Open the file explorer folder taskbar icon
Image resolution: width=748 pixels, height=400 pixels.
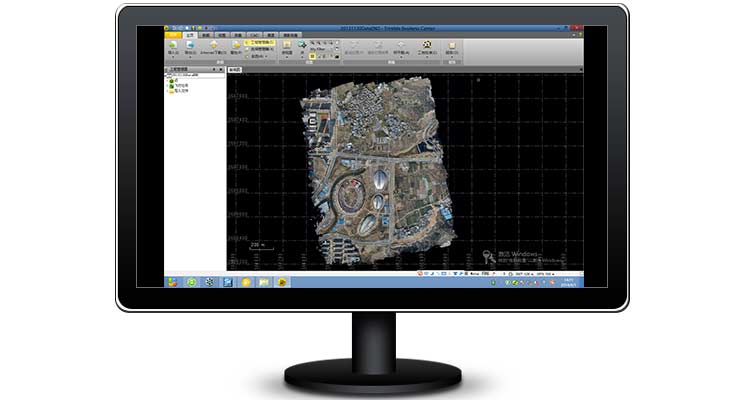click(x=264, y=281)
